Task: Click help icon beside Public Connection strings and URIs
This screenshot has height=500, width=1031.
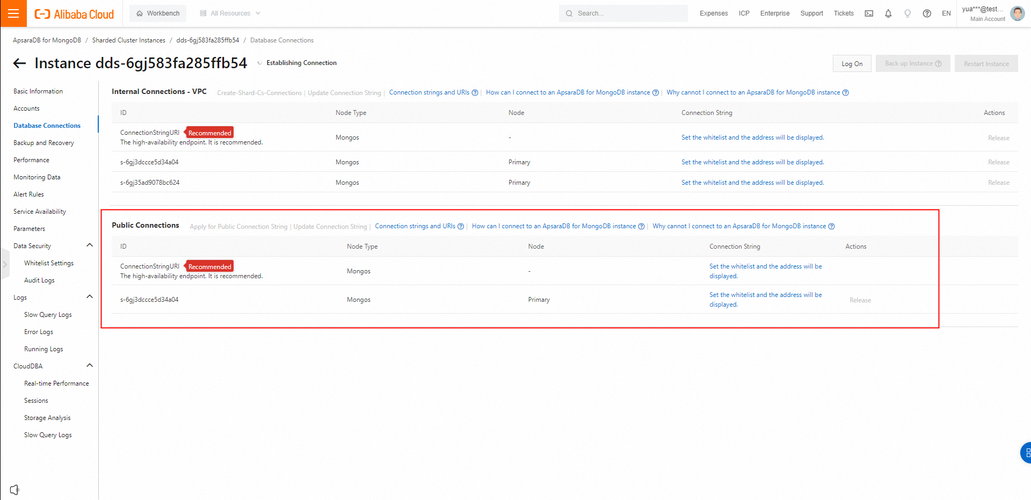Action: pos(461,226)
